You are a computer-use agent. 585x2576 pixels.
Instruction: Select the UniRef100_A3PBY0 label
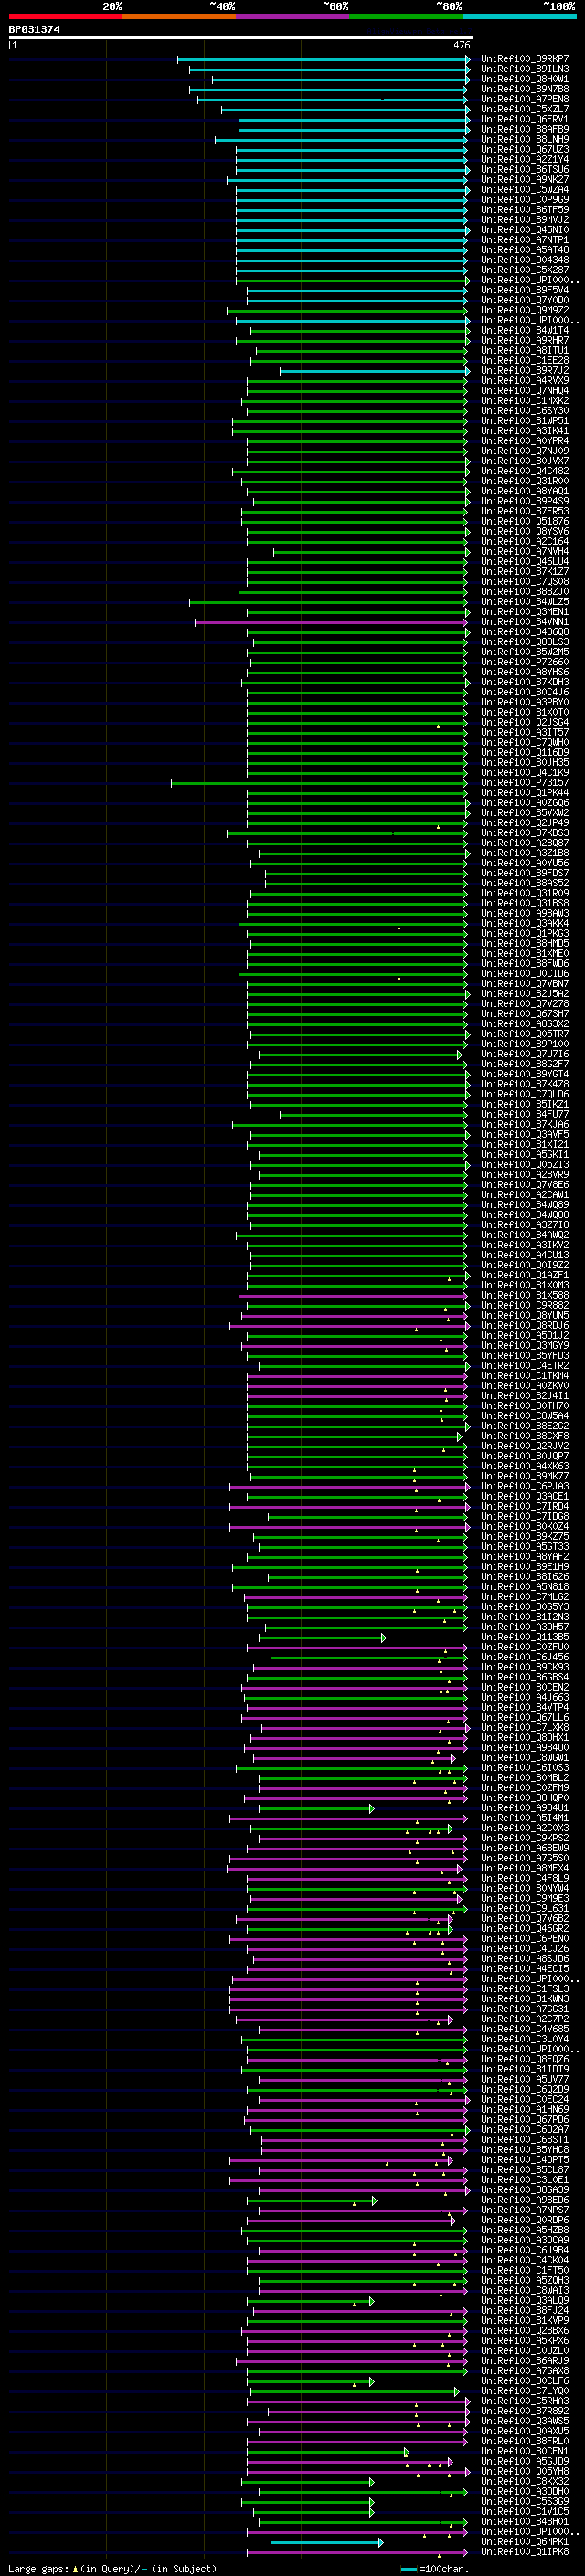click(x=524, y=702)
